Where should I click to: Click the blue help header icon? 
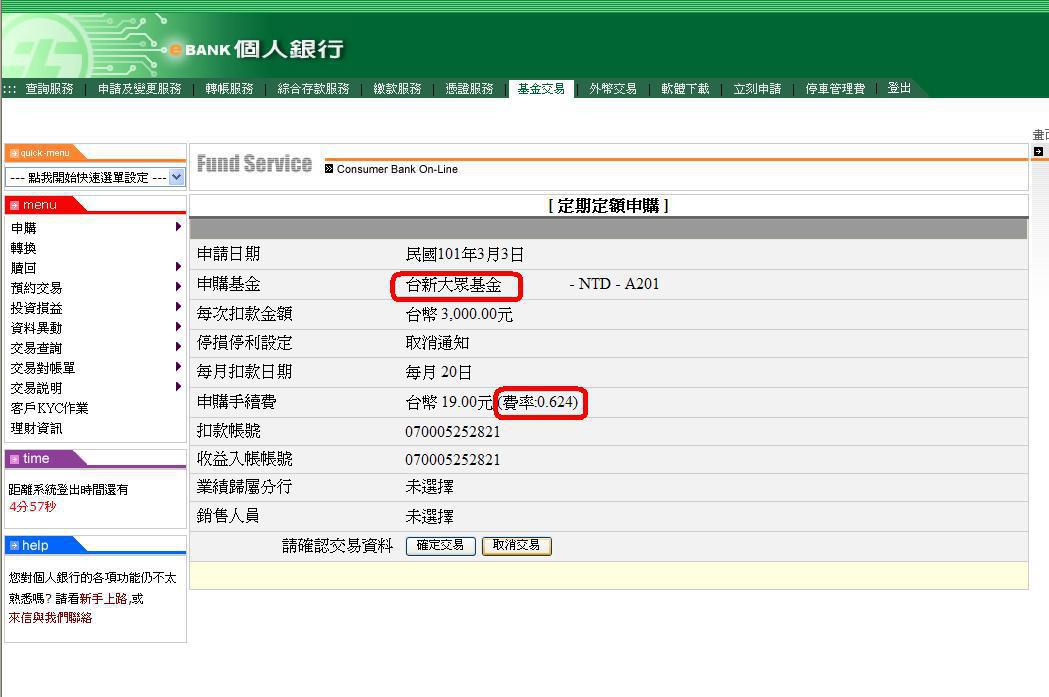pyautogui.click(x=14, y=546)
